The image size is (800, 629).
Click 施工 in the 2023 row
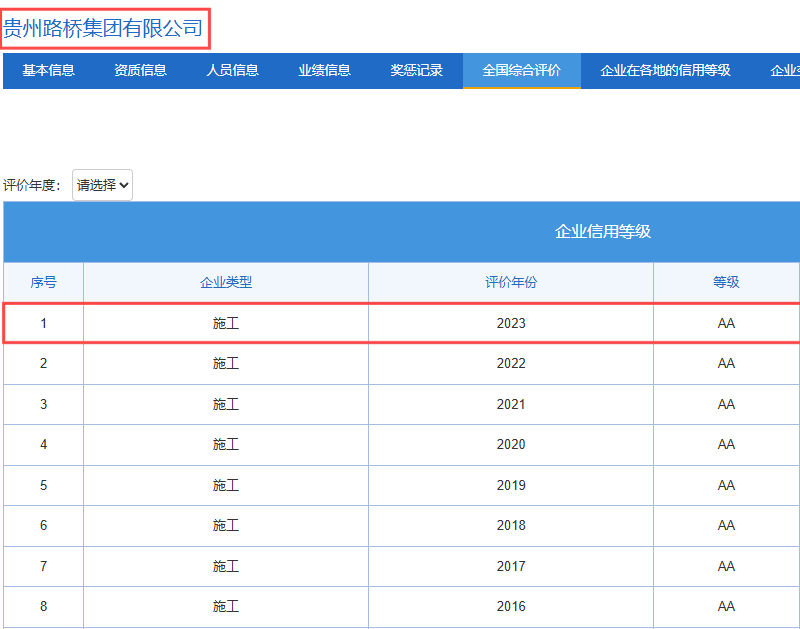click(x=226, y=323)
